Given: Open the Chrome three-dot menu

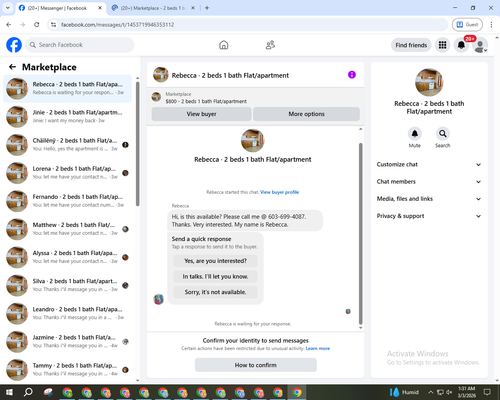Looking at the screenshot, I should pos(491,25).
